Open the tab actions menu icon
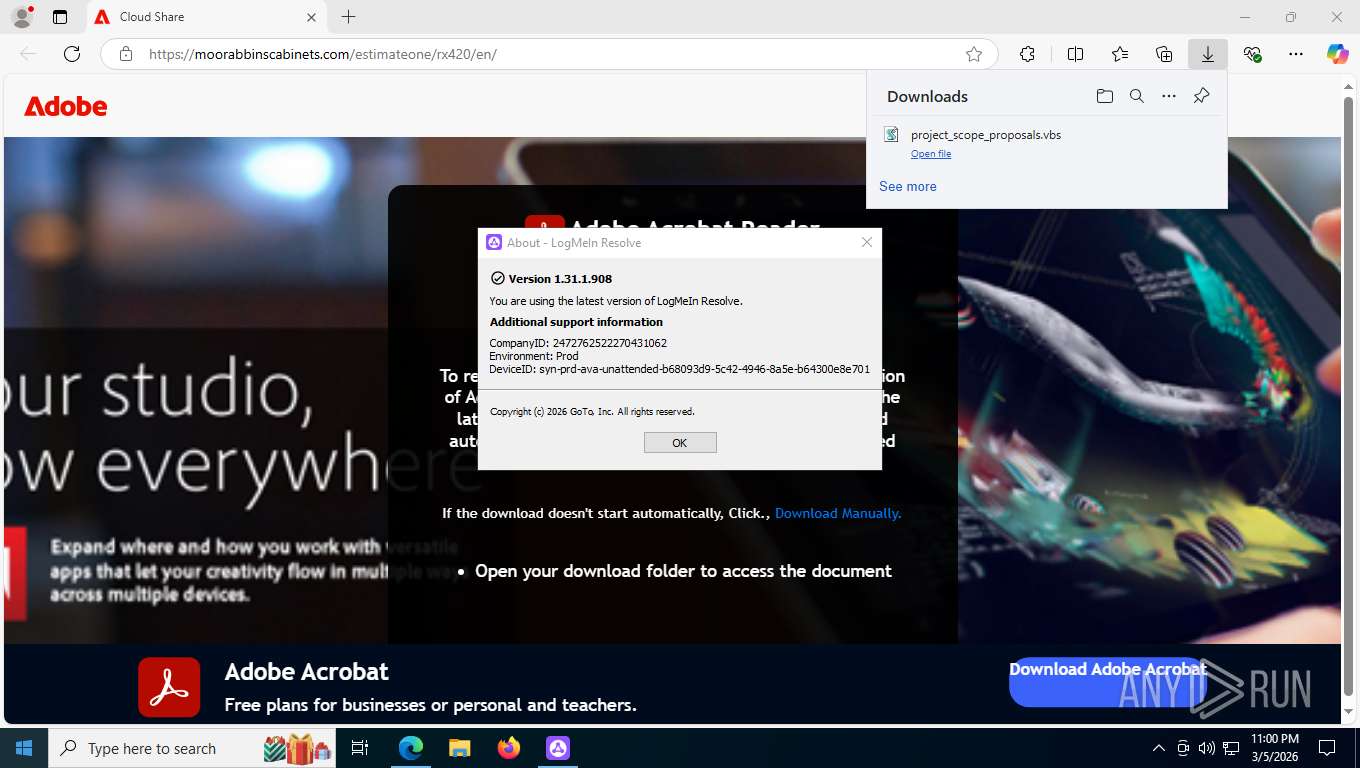The image size is (1360, 768). (60, 17)
